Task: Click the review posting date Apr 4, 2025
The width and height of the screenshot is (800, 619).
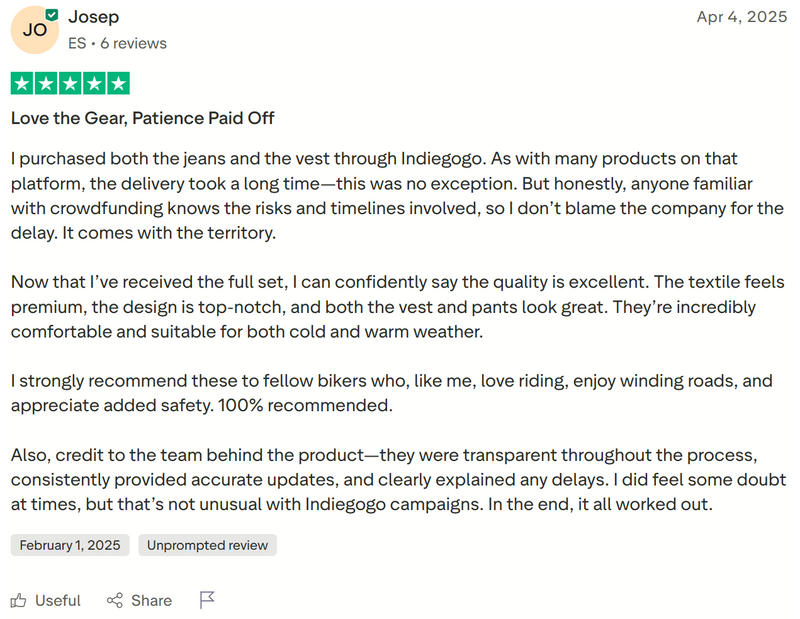Action: pyautogui.click(x=742, y=16)
